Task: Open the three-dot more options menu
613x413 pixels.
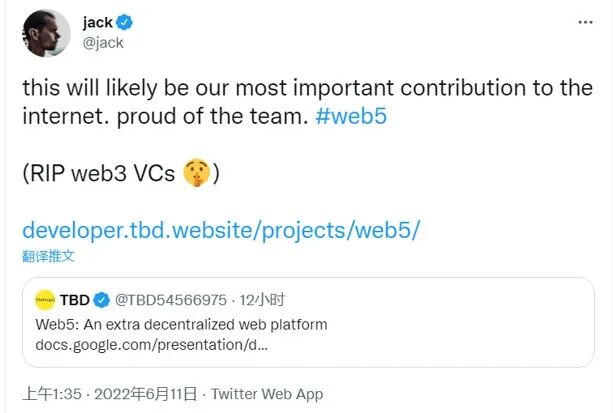Action: (585, 22)
